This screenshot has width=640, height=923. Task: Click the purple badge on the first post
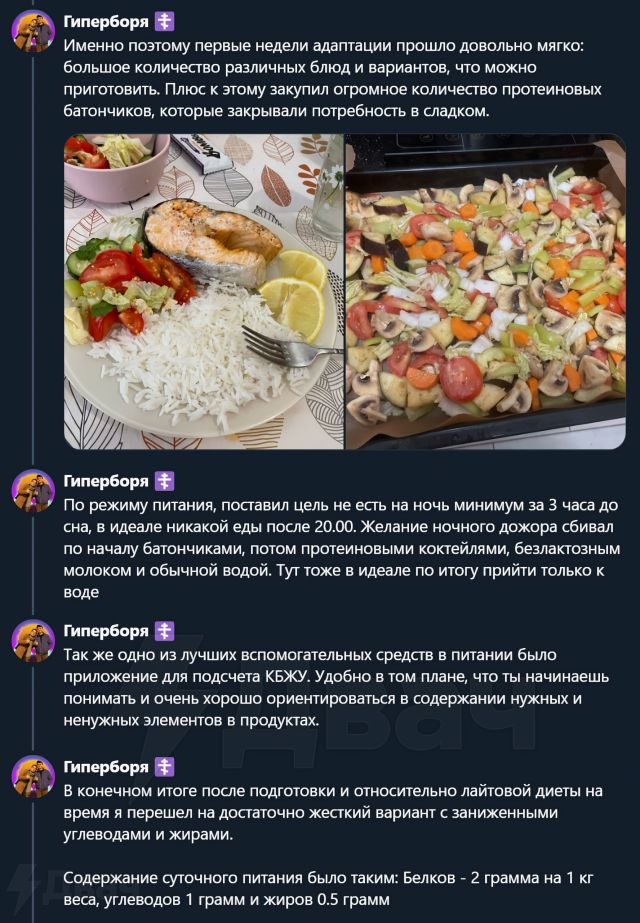pyautogui.click(x=165, y=22)
